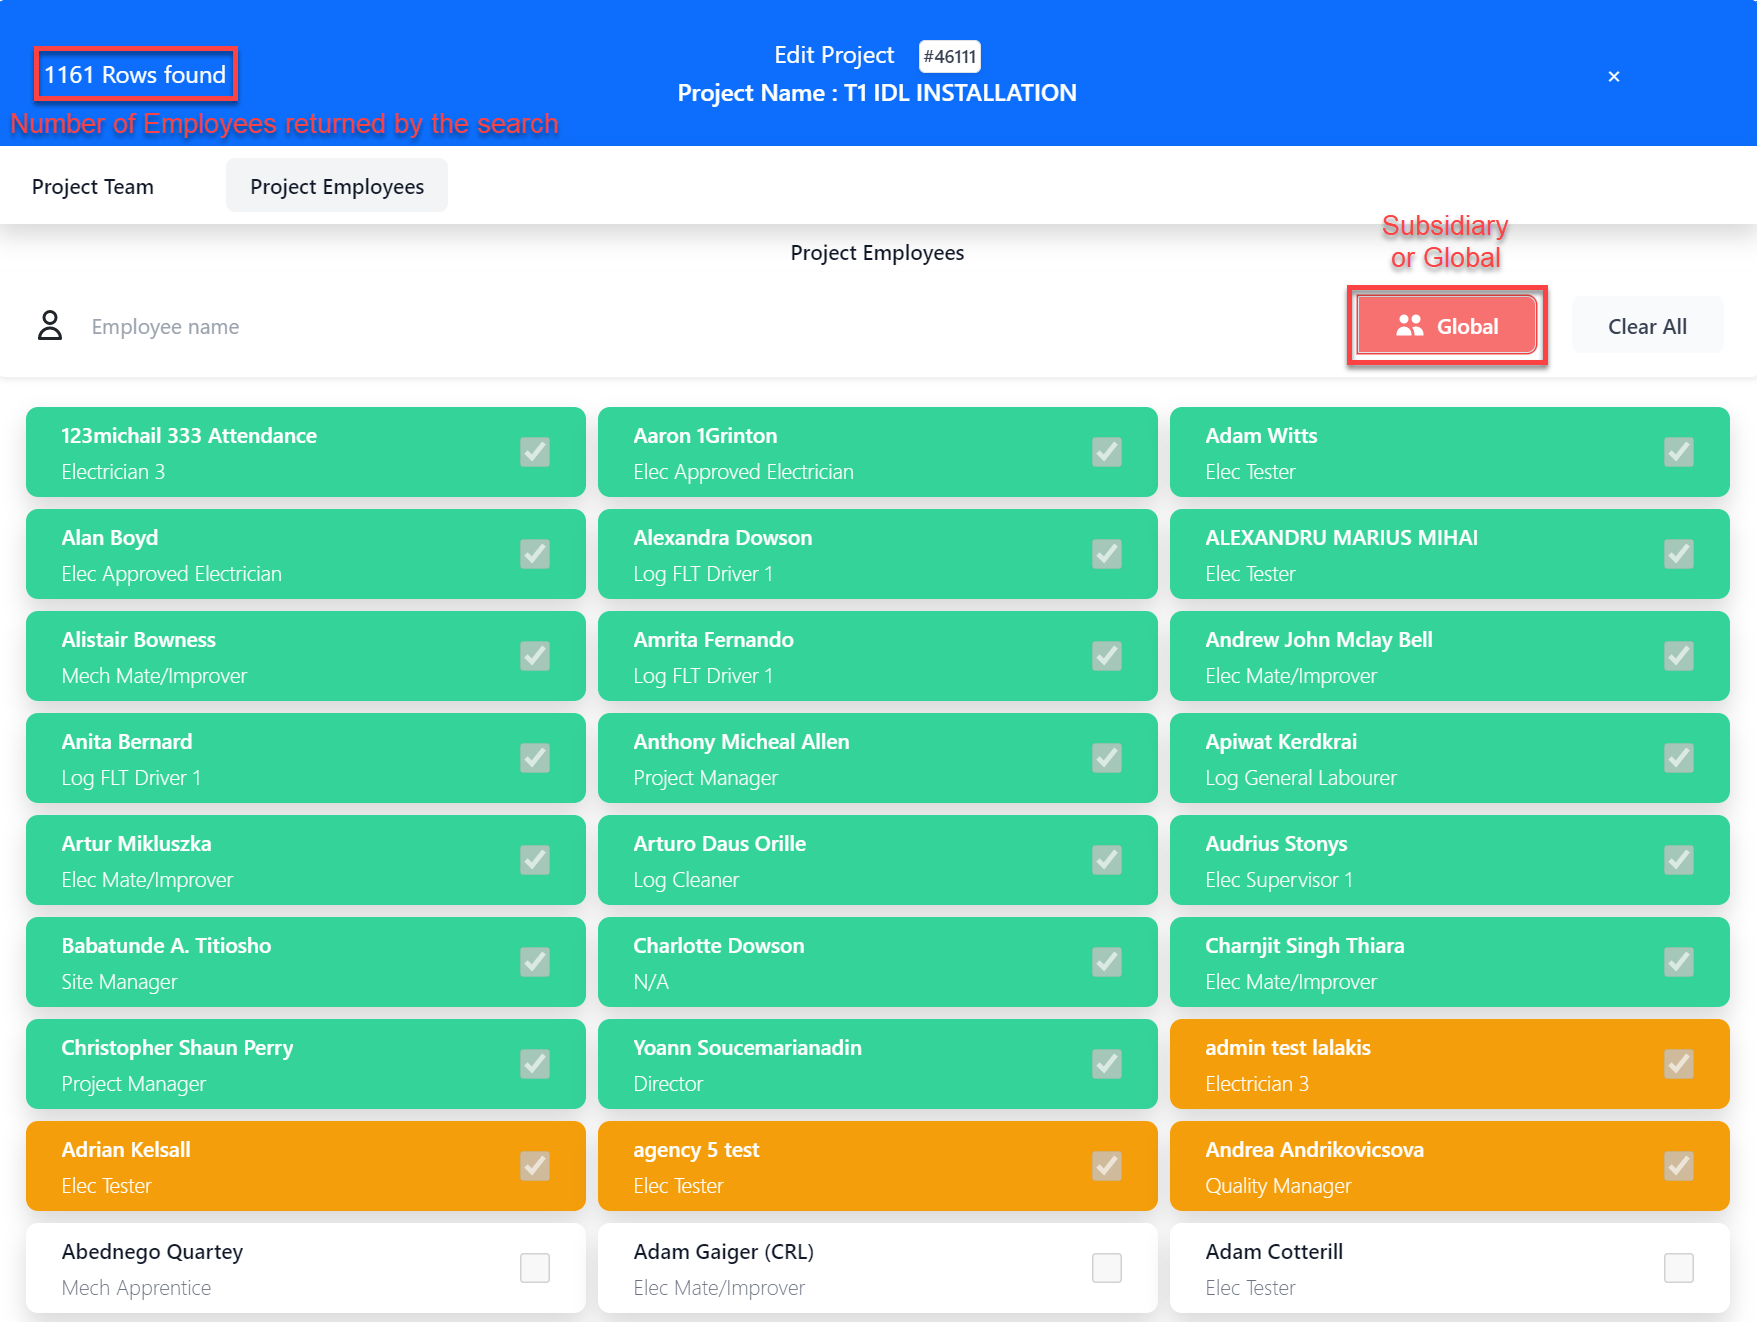Click the name Abednego Quartey

(152, 1252)
